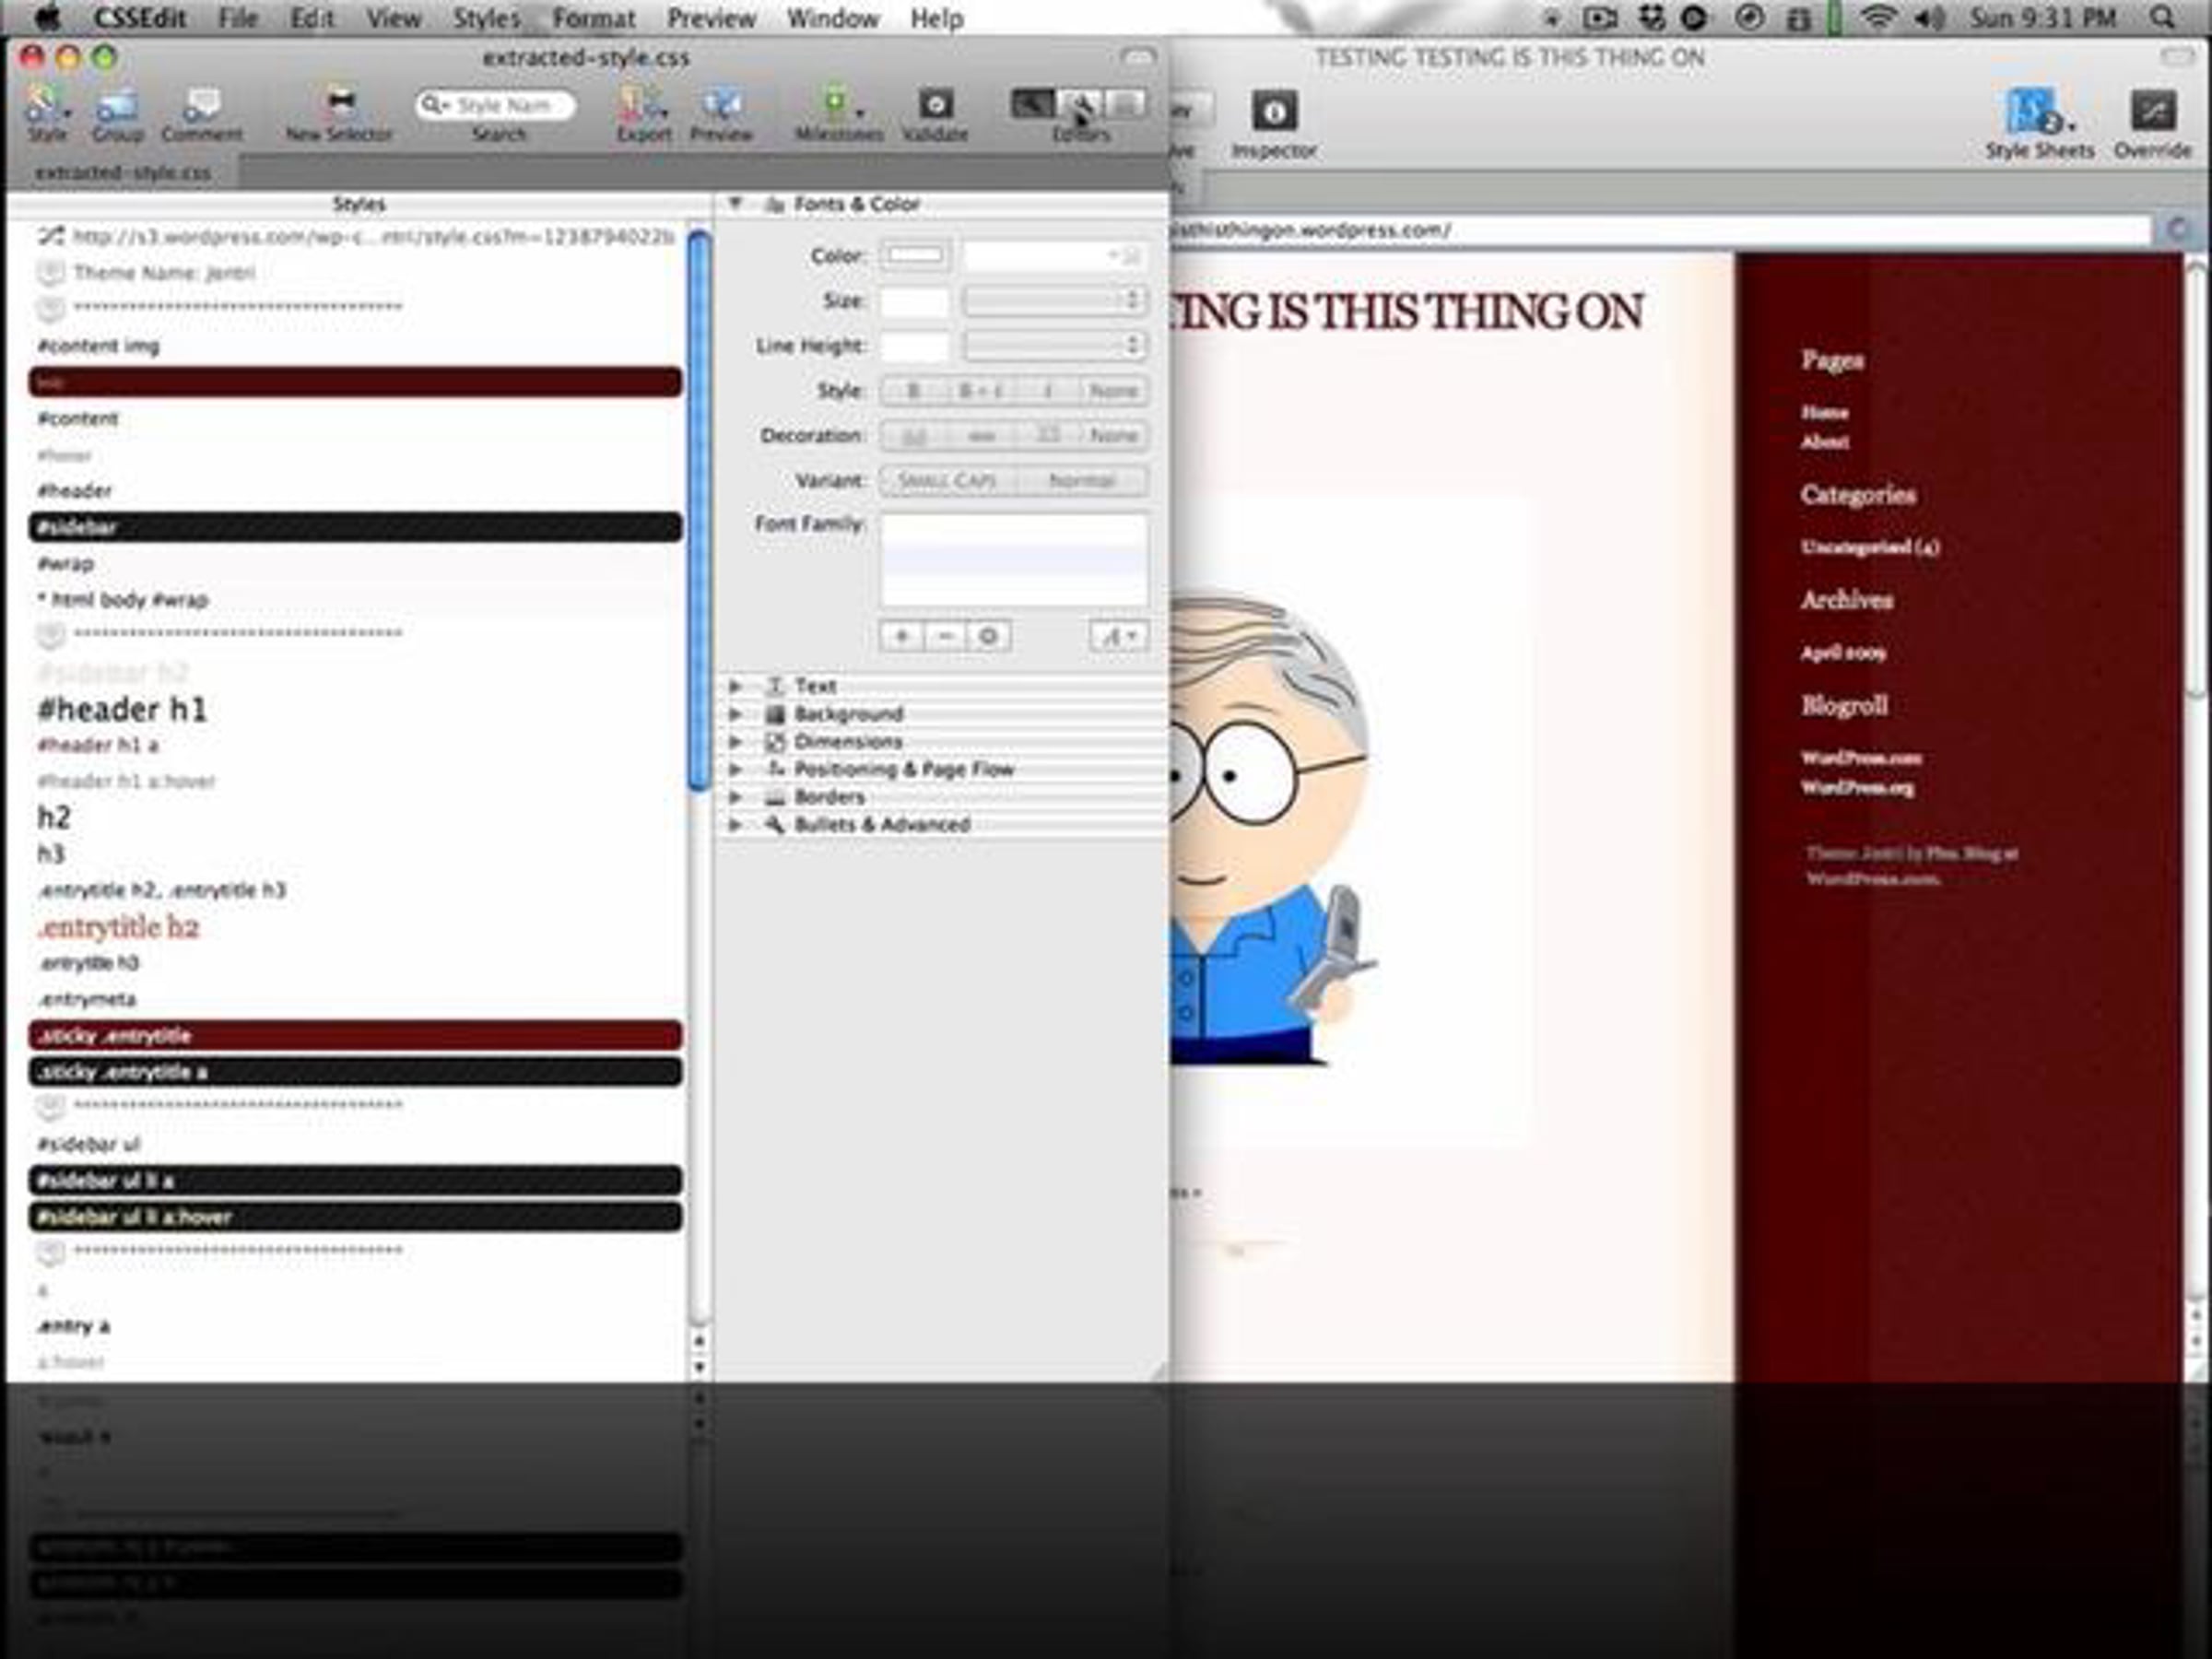Expand the Background section
Viewport: 2212px width, 1659px height.
coord(735,714)
